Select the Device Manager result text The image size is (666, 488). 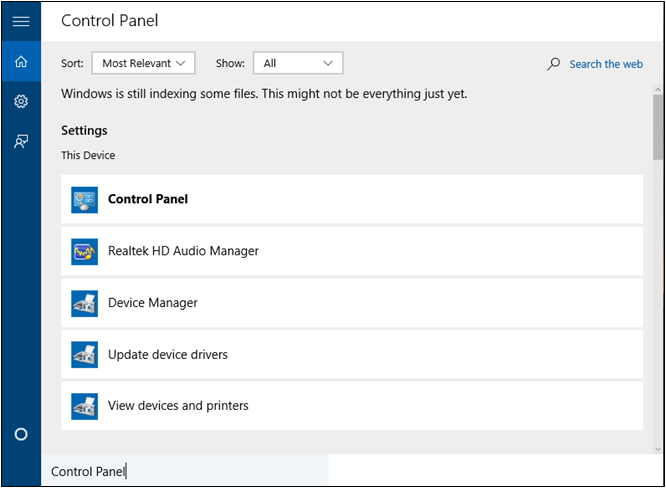point(153,303)
